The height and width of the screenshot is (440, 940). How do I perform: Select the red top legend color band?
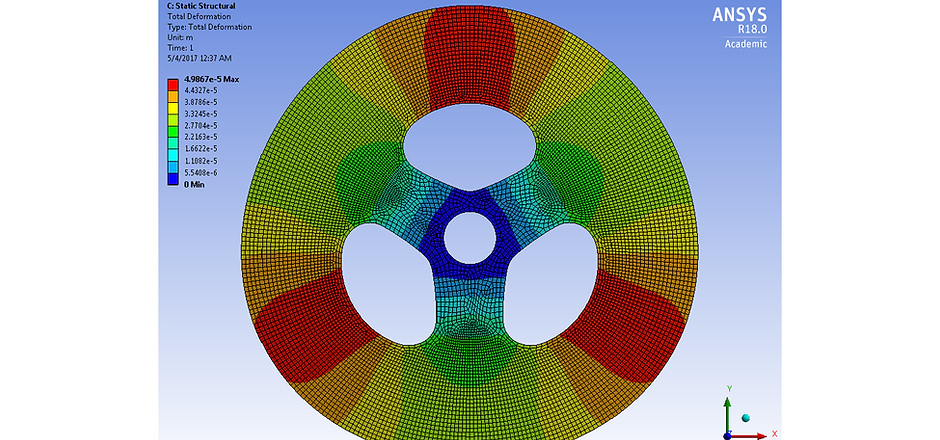(x=173, y=85)
